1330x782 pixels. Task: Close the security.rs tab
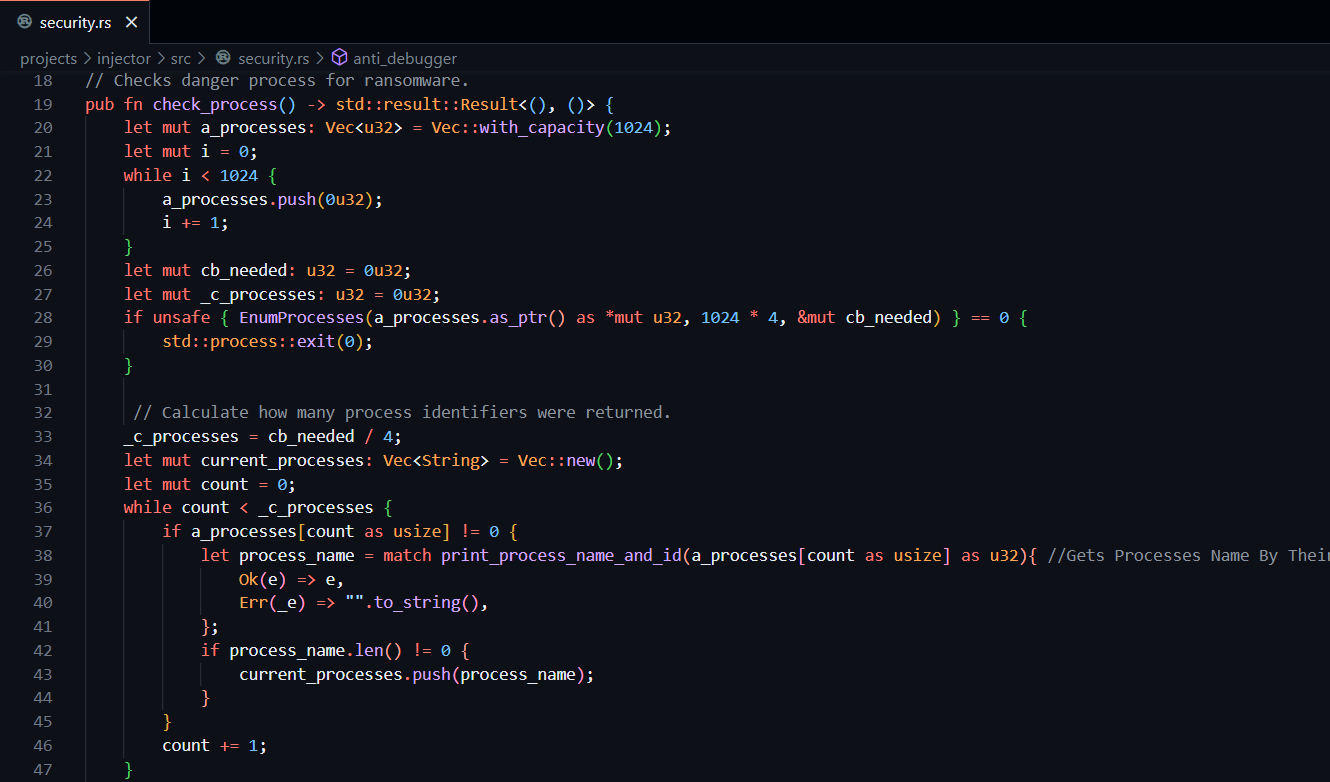click(131, 22)
